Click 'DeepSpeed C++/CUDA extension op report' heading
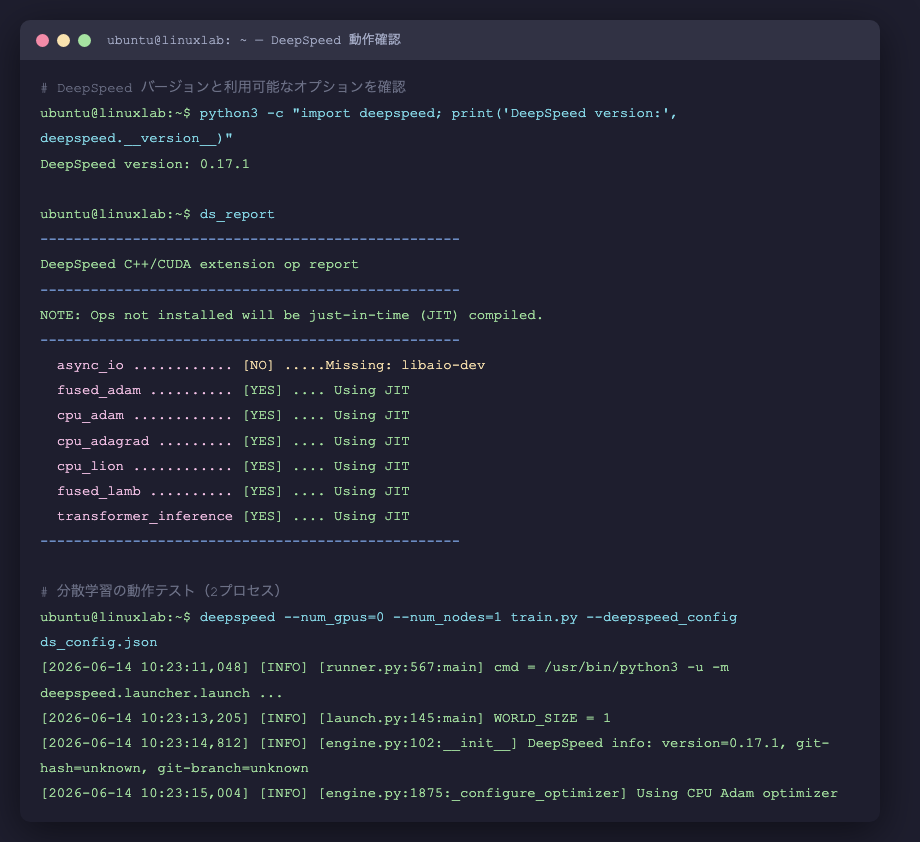Screen dimensions: 920x842 tap(199, 265)
